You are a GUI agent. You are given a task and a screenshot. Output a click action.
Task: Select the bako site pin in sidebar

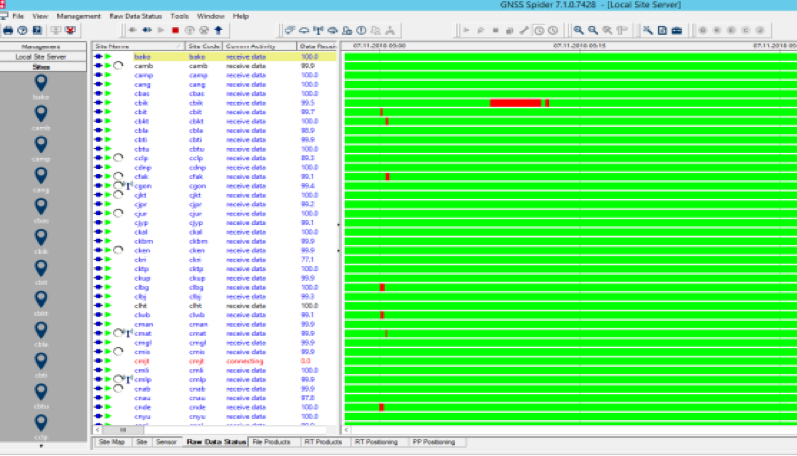click(x=41, y=84)
